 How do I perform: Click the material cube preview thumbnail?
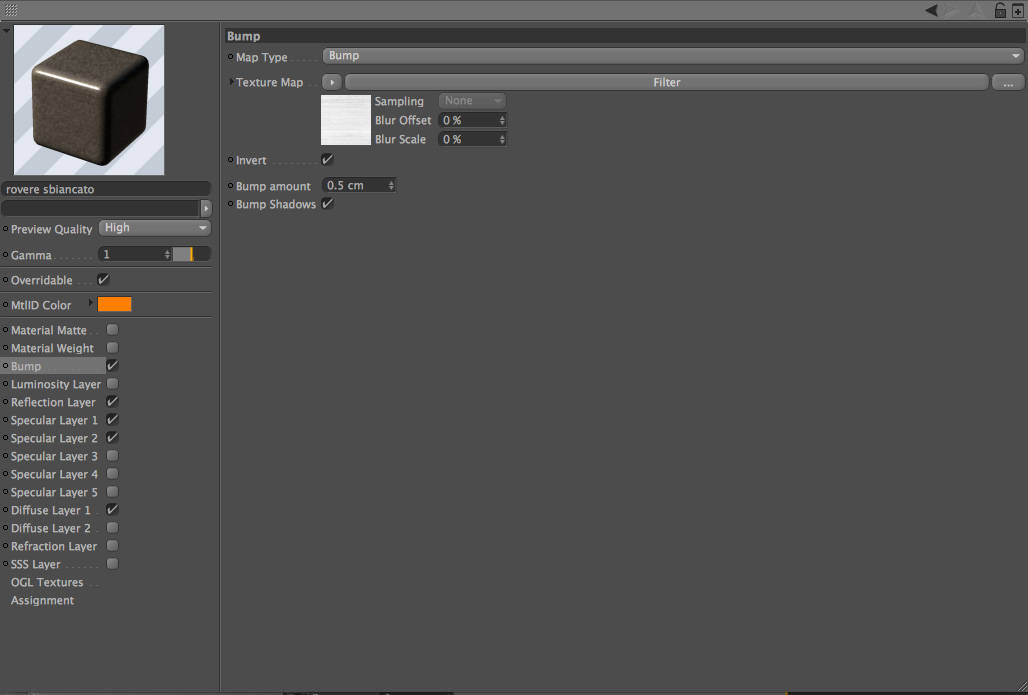pos(89,100)
